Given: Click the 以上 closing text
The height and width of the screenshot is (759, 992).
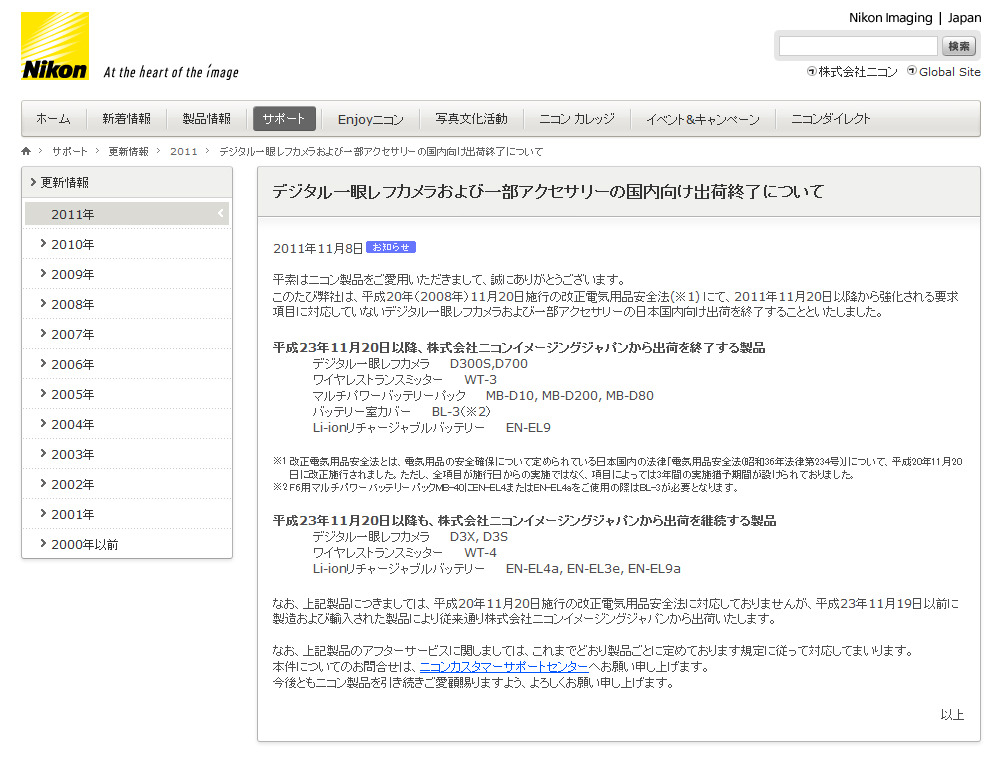Looking at the screenshot, I should pyautogui.click(x=952, y=715).
